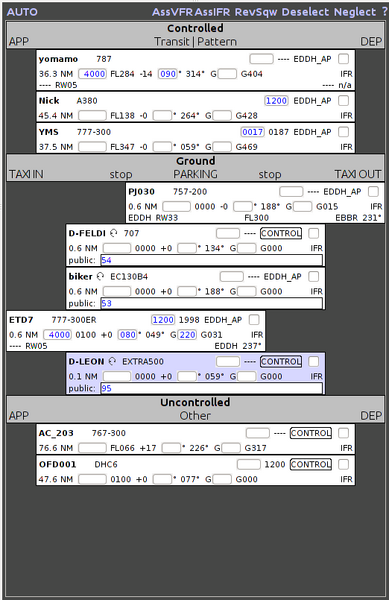Click the Other column label

(195, 416)
